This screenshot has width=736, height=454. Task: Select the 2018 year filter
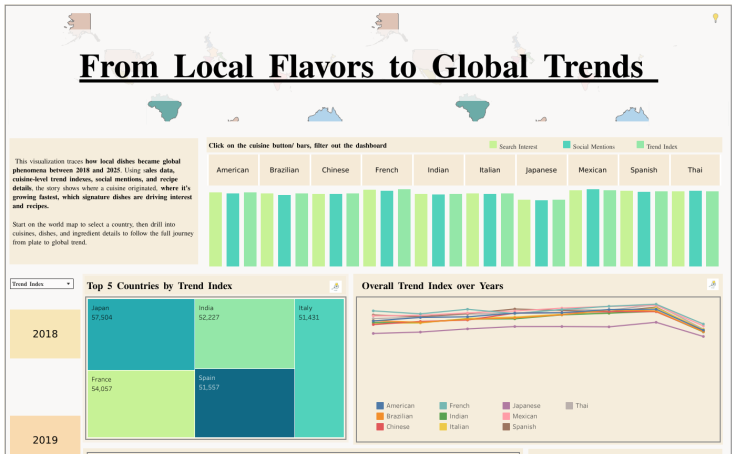(45, 334)
